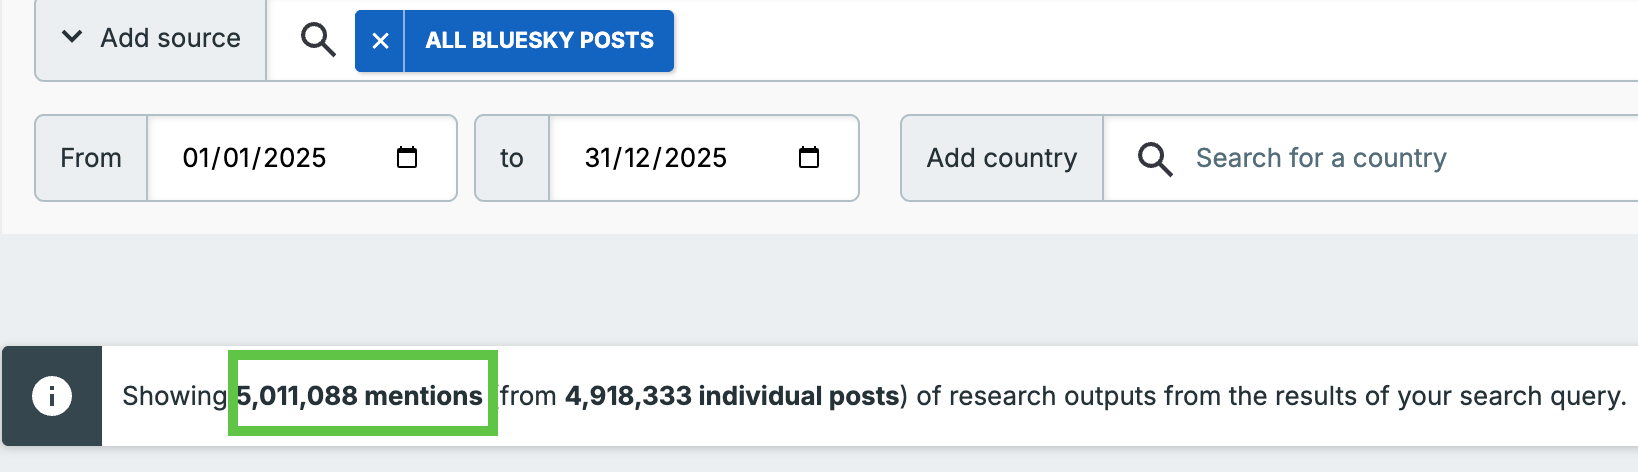Open the From date calendar picker icon
This screenshot has height=472, width=1638.
pyautogui.click(x=407, y=158)
